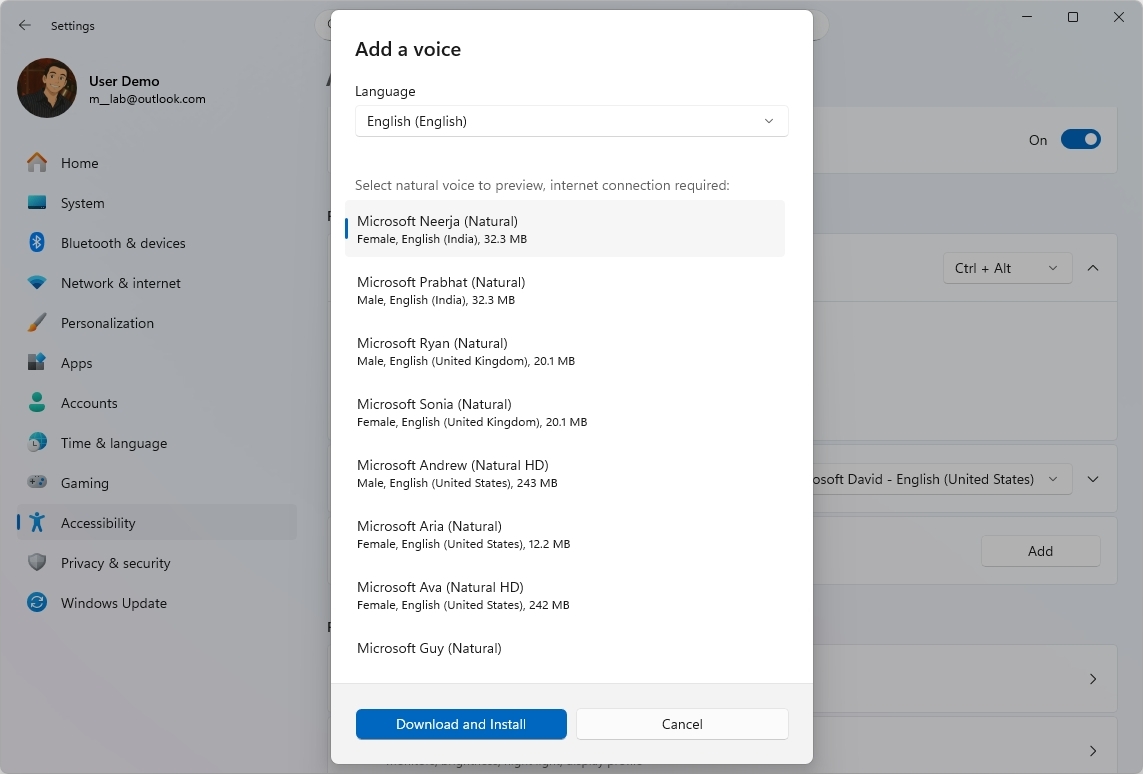Select Microsoft Neerja (Natural) voice

click(x=565, y=229)
